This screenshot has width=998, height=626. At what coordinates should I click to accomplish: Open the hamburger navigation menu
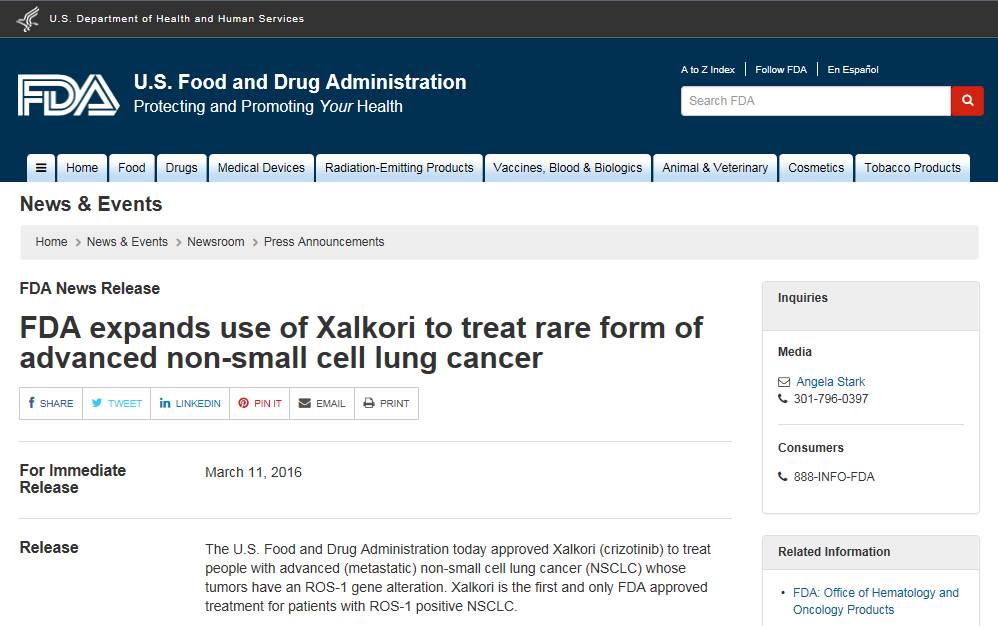pyautogui.click(x=40, y=168)
